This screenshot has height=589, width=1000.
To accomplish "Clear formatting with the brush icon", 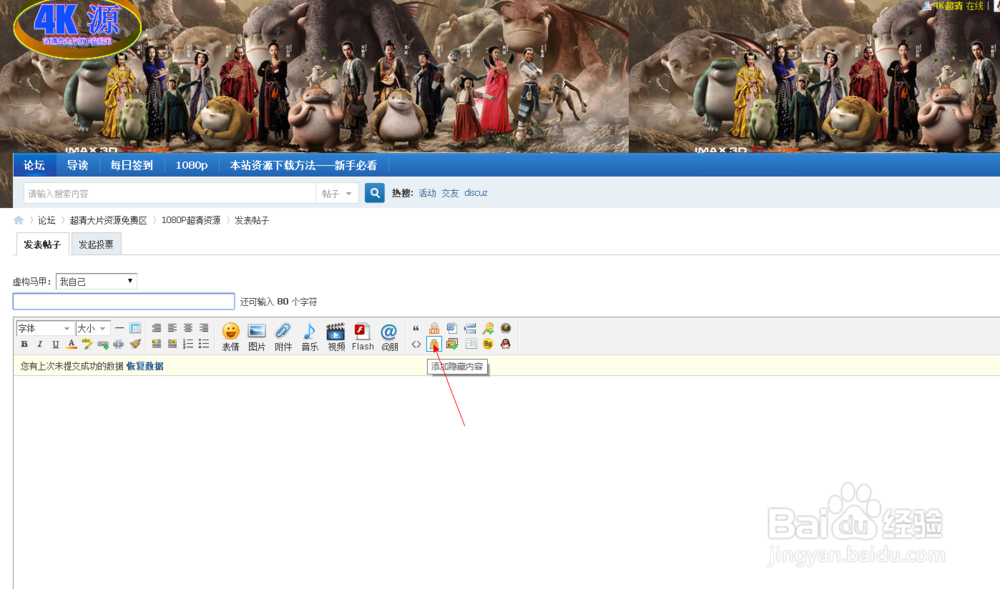I will (135, 344).
